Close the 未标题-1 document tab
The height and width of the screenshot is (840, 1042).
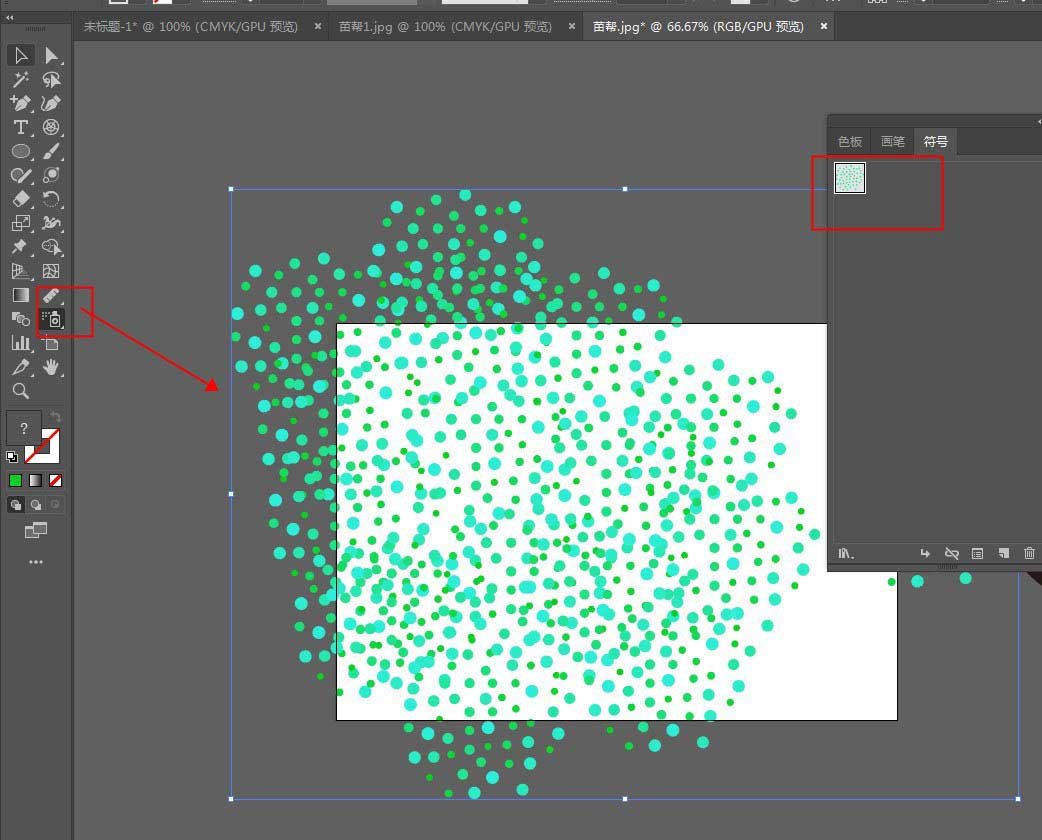pyautogui.click(x=318, y=27)
